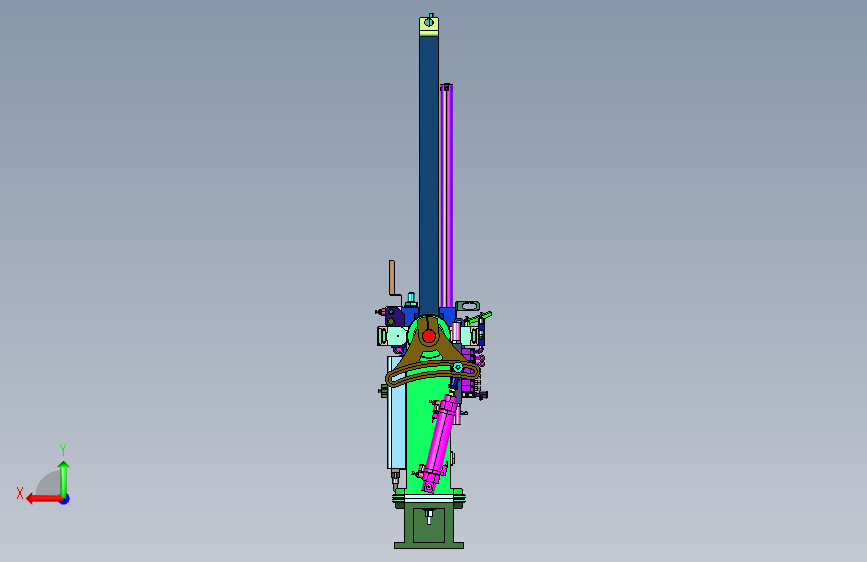The height and width of the screenshot is (562, 867).
Task: Select the gray arc plane of the triad
Action: point(48,483)
